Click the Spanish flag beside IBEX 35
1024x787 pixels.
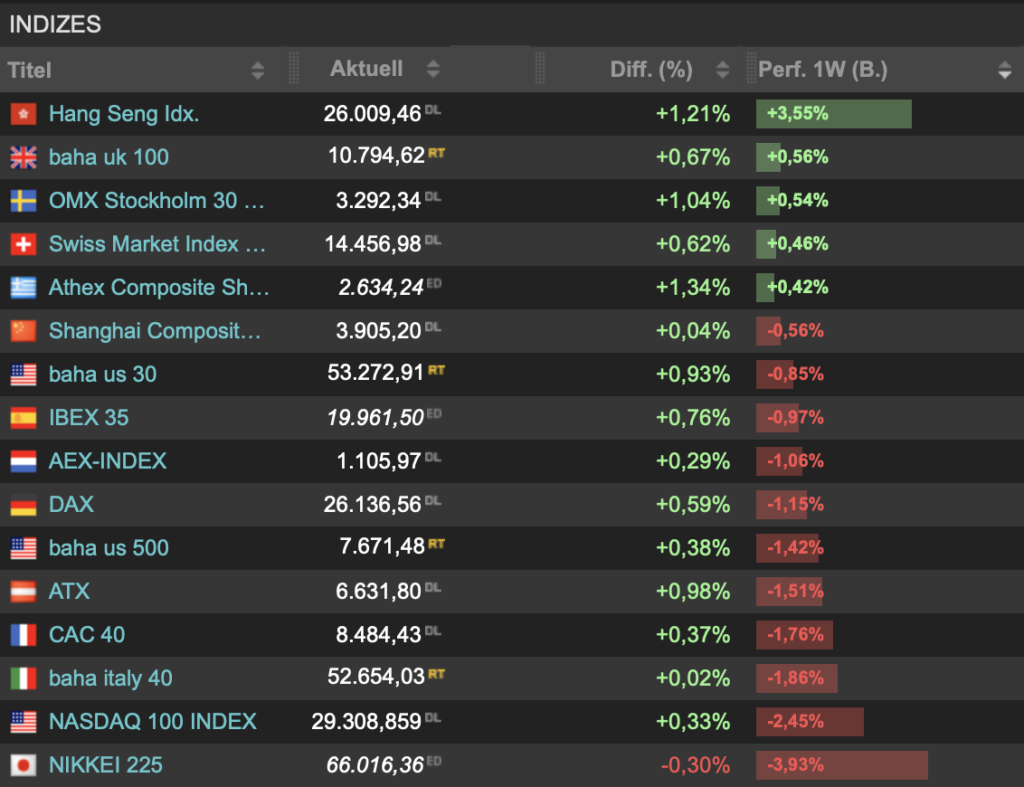[x=24, y=418]
